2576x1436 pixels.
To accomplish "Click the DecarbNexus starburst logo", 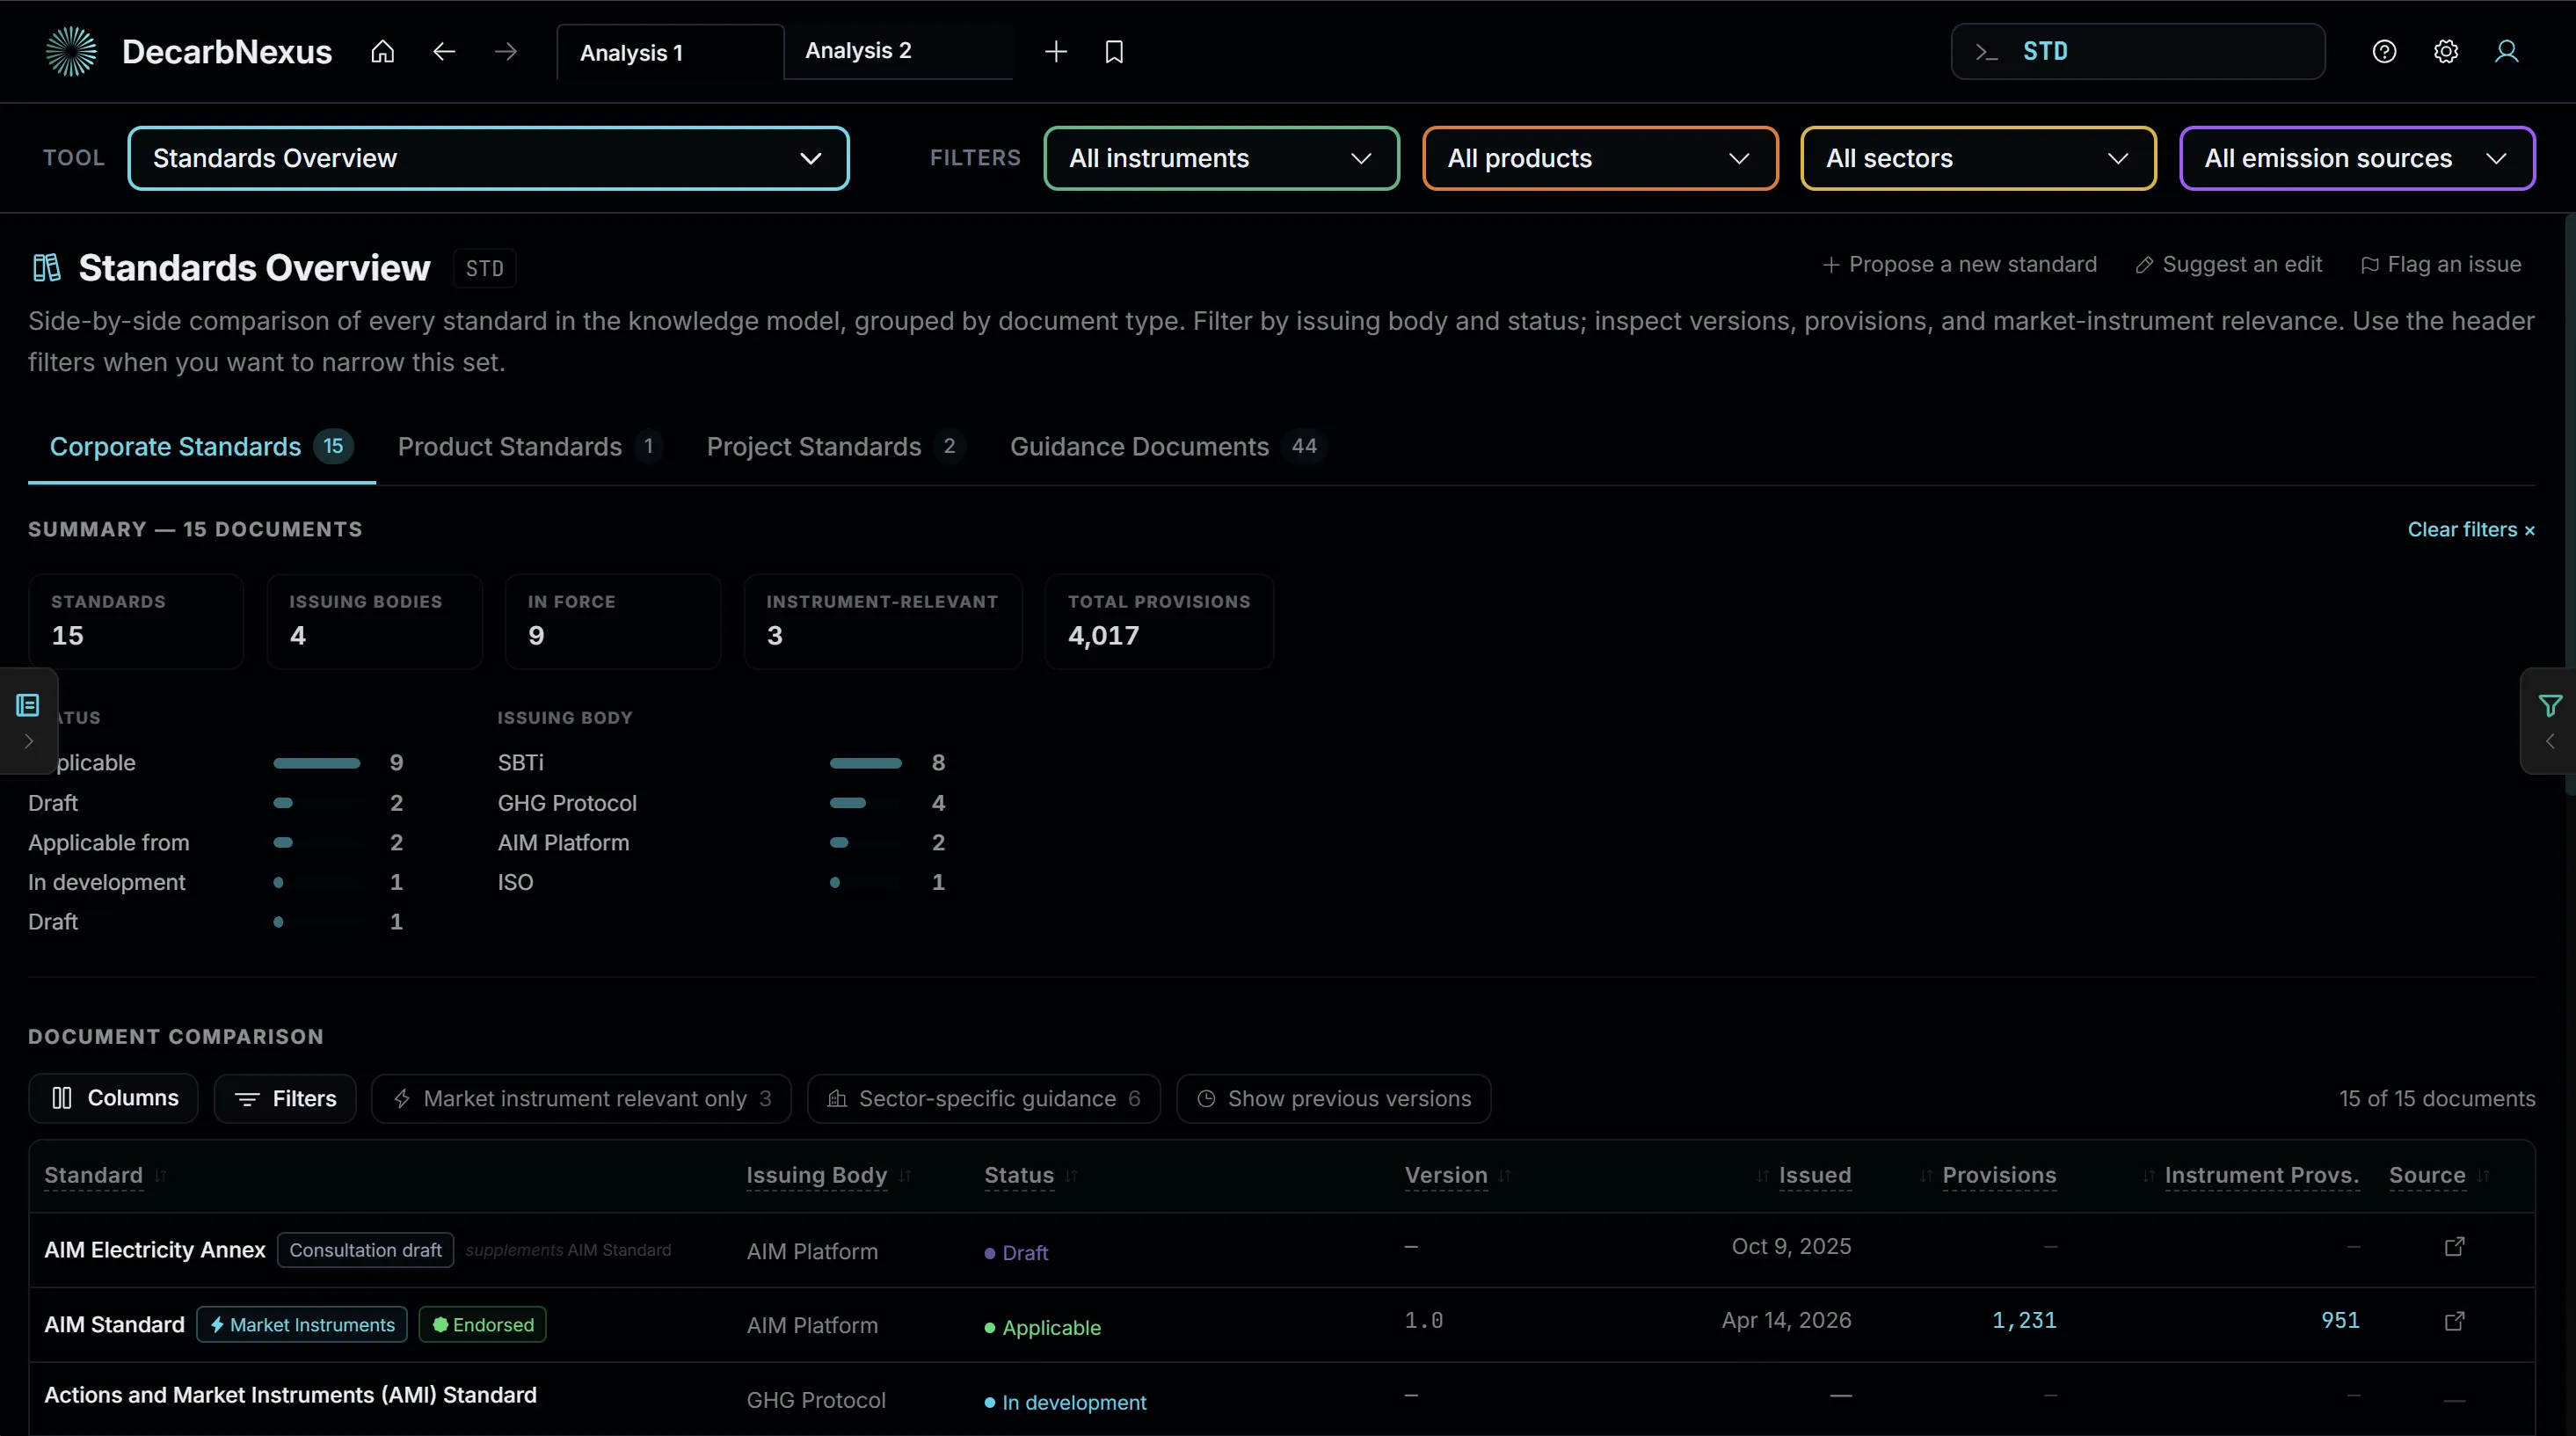I will pyautogui.click(x=71, y=52).
